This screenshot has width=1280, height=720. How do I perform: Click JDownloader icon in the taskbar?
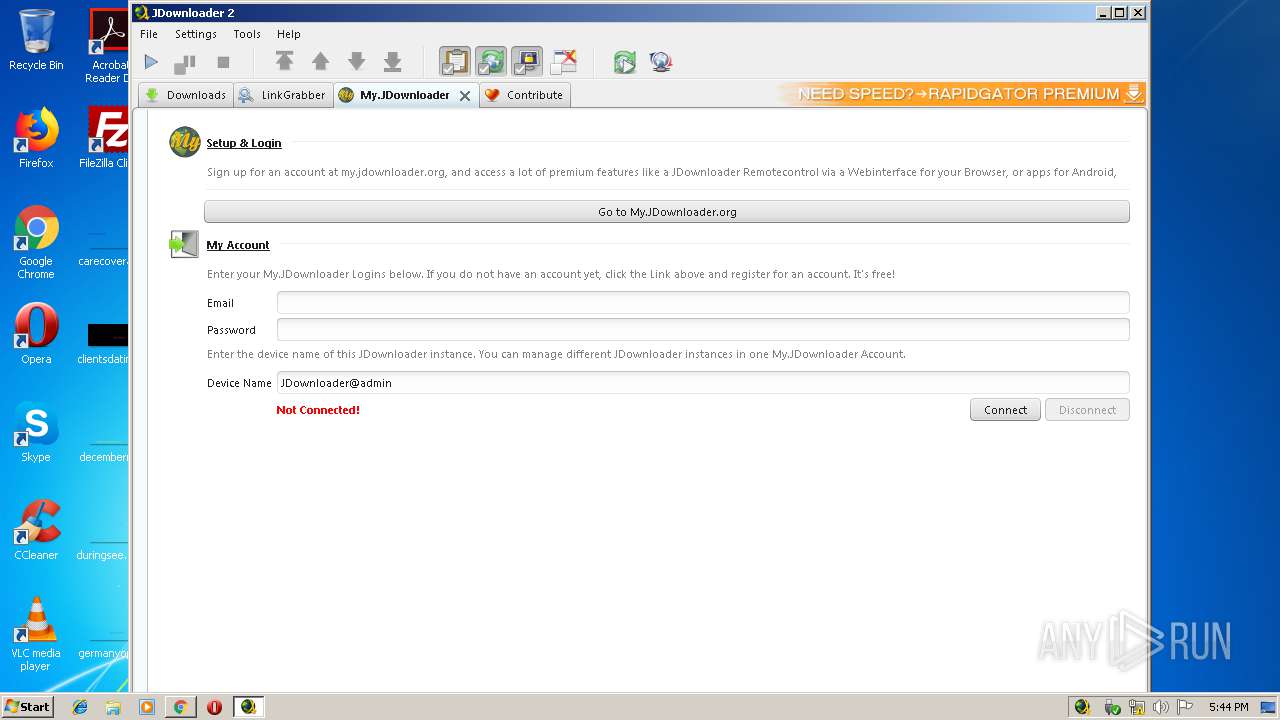click(x=248, y=707)
